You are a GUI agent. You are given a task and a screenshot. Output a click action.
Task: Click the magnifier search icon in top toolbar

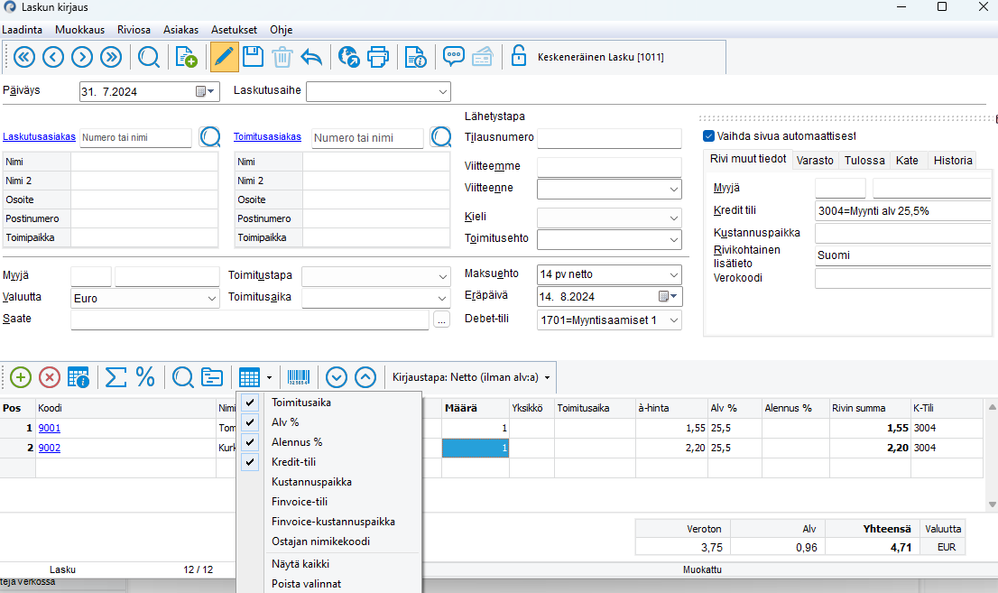(149, 57)
